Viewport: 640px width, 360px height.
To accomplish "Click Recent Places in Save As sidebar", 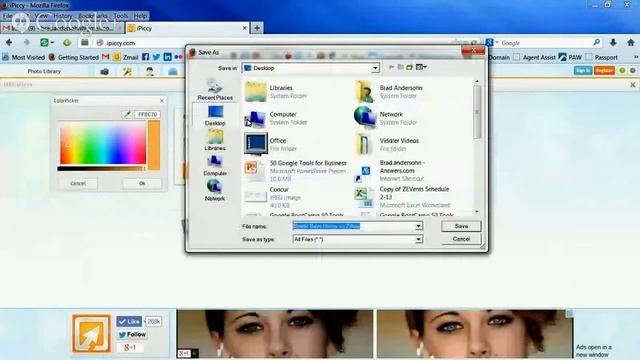I will coord(215,89).
